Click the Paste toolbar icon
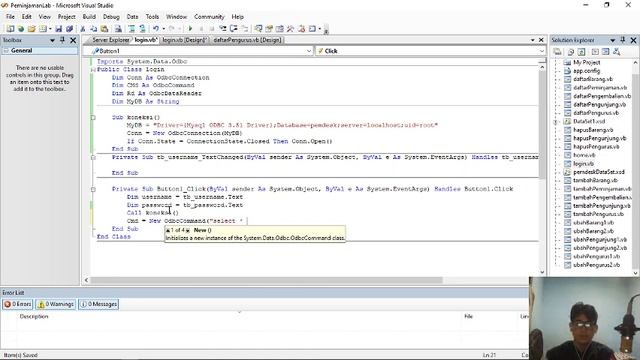The height and width of the screenshot is (360, 640). click(x=104, y=29)
